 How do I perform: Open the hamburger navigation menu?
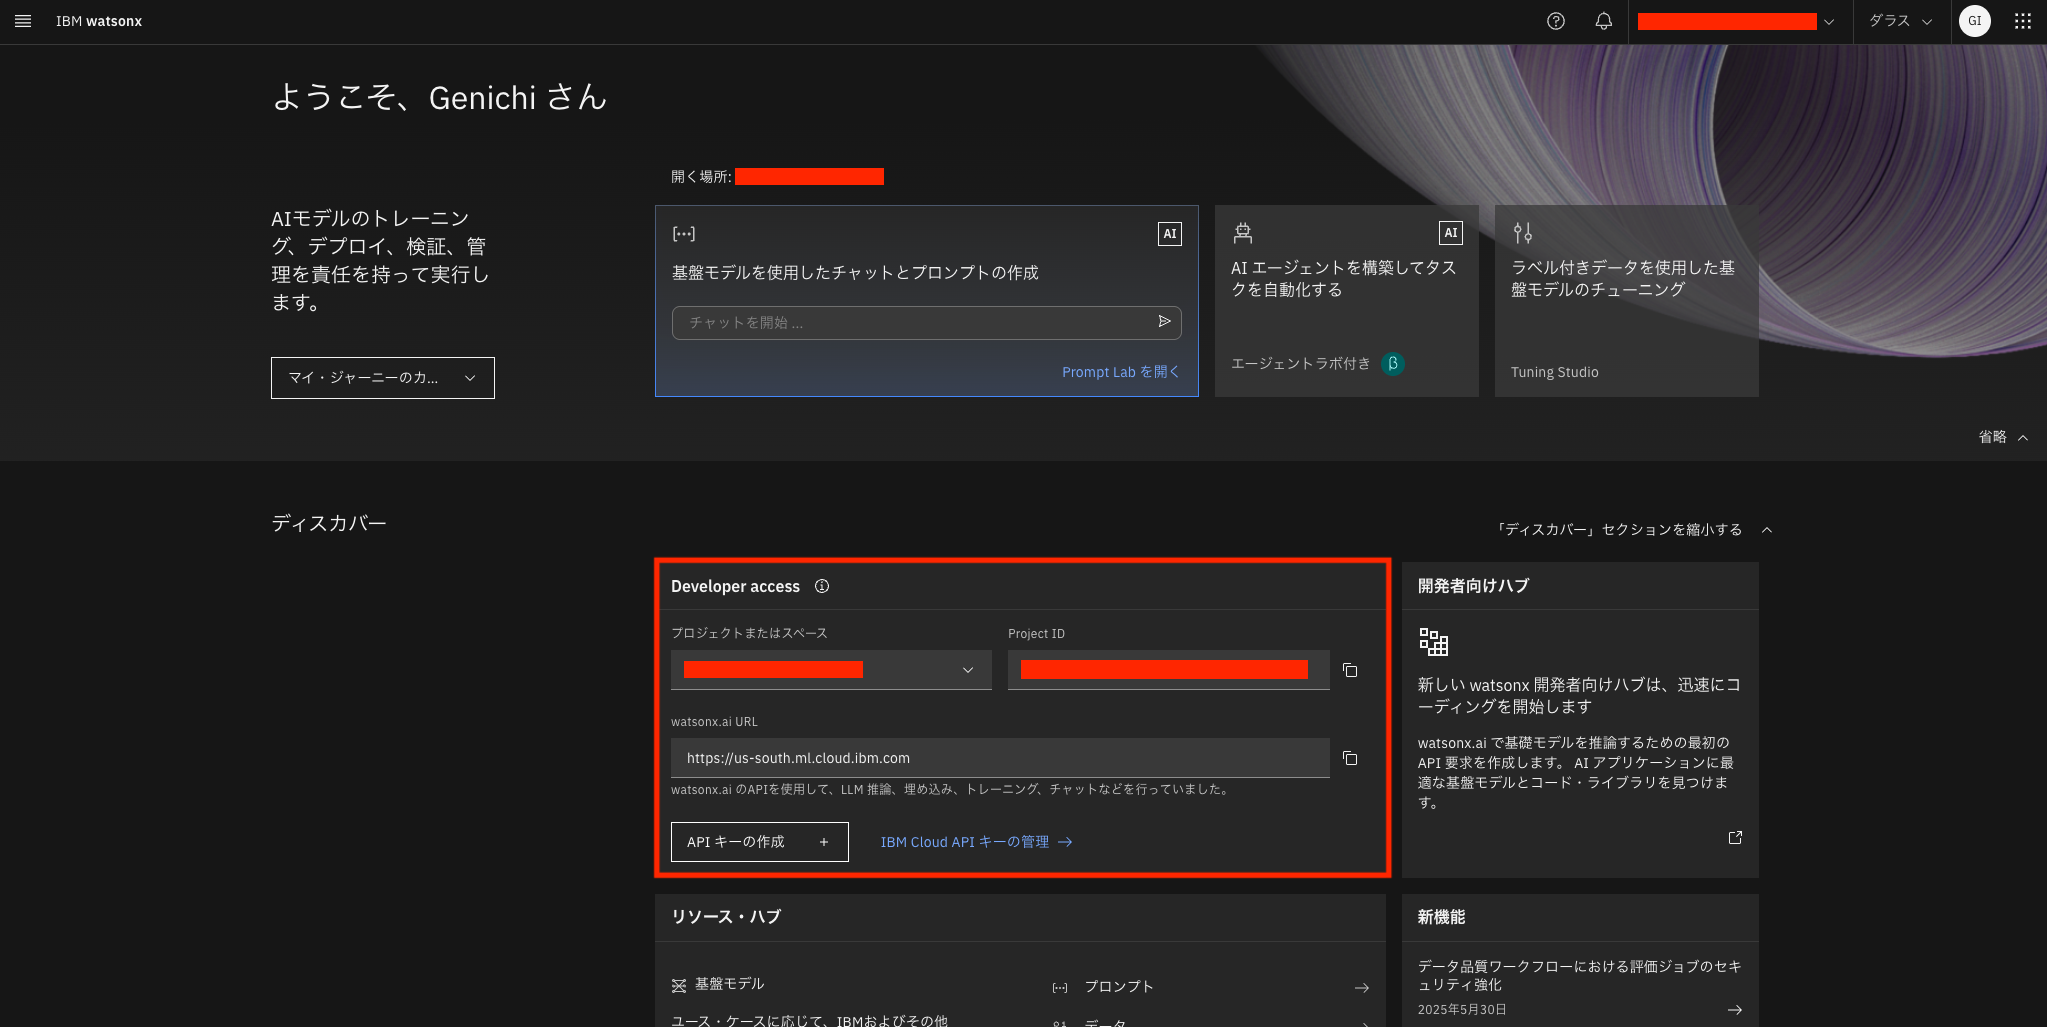(x=22, y=20)
